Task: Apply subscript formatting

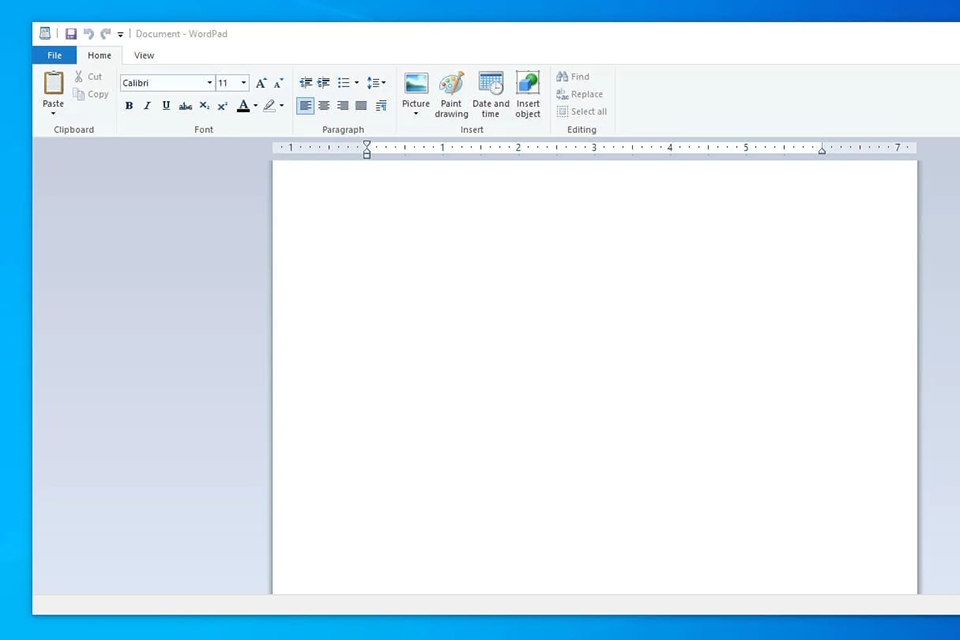Action: point(204,105)
